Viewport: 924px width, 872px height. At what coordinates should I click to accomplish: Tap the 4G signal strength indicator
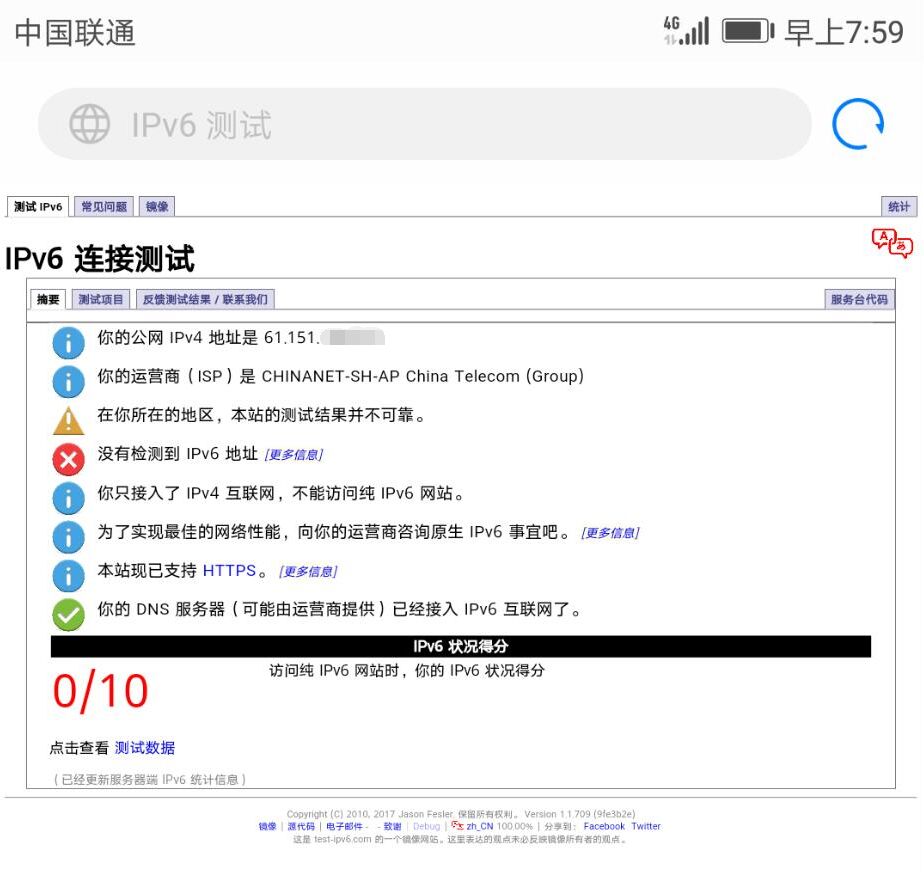click(x=686, y=31)
